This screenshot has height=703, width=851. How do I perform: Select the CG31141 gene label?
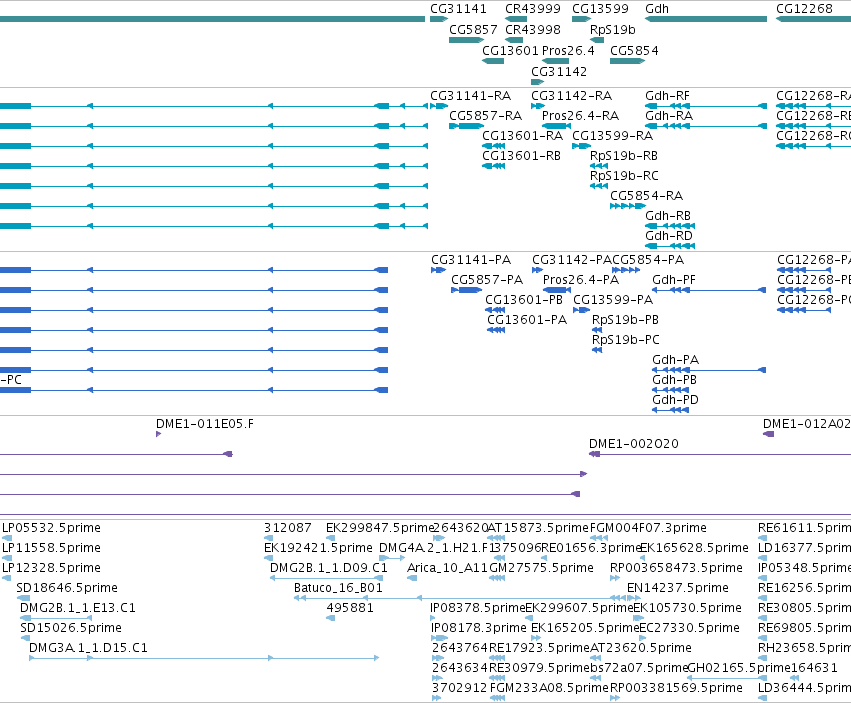458,9
